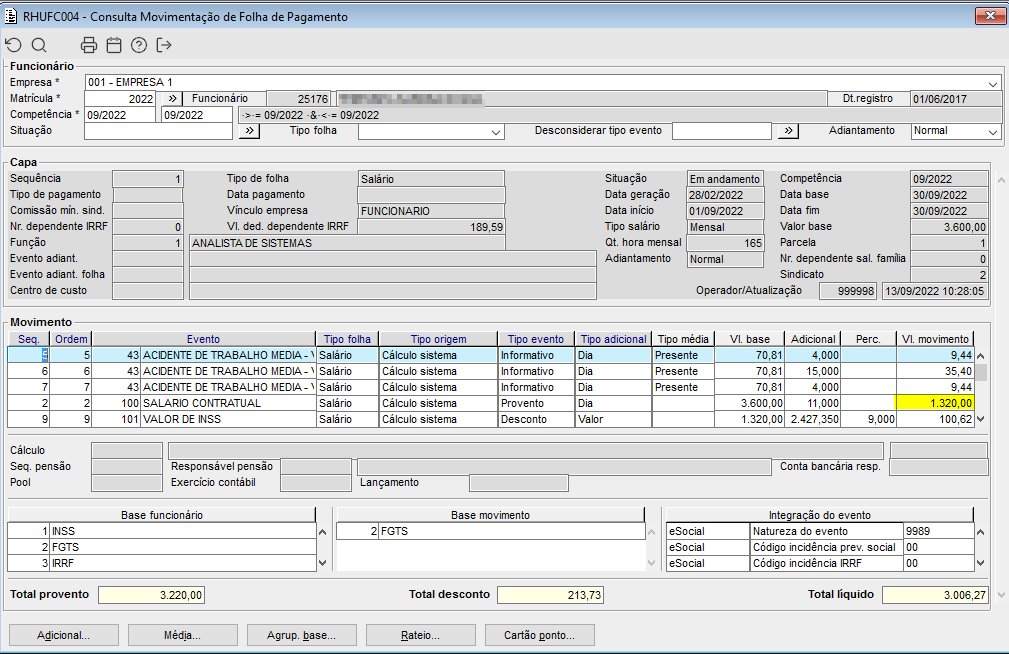Click the Cartão ponto... button
Screen dimensions: 1009x654
(x=540, y=635)
